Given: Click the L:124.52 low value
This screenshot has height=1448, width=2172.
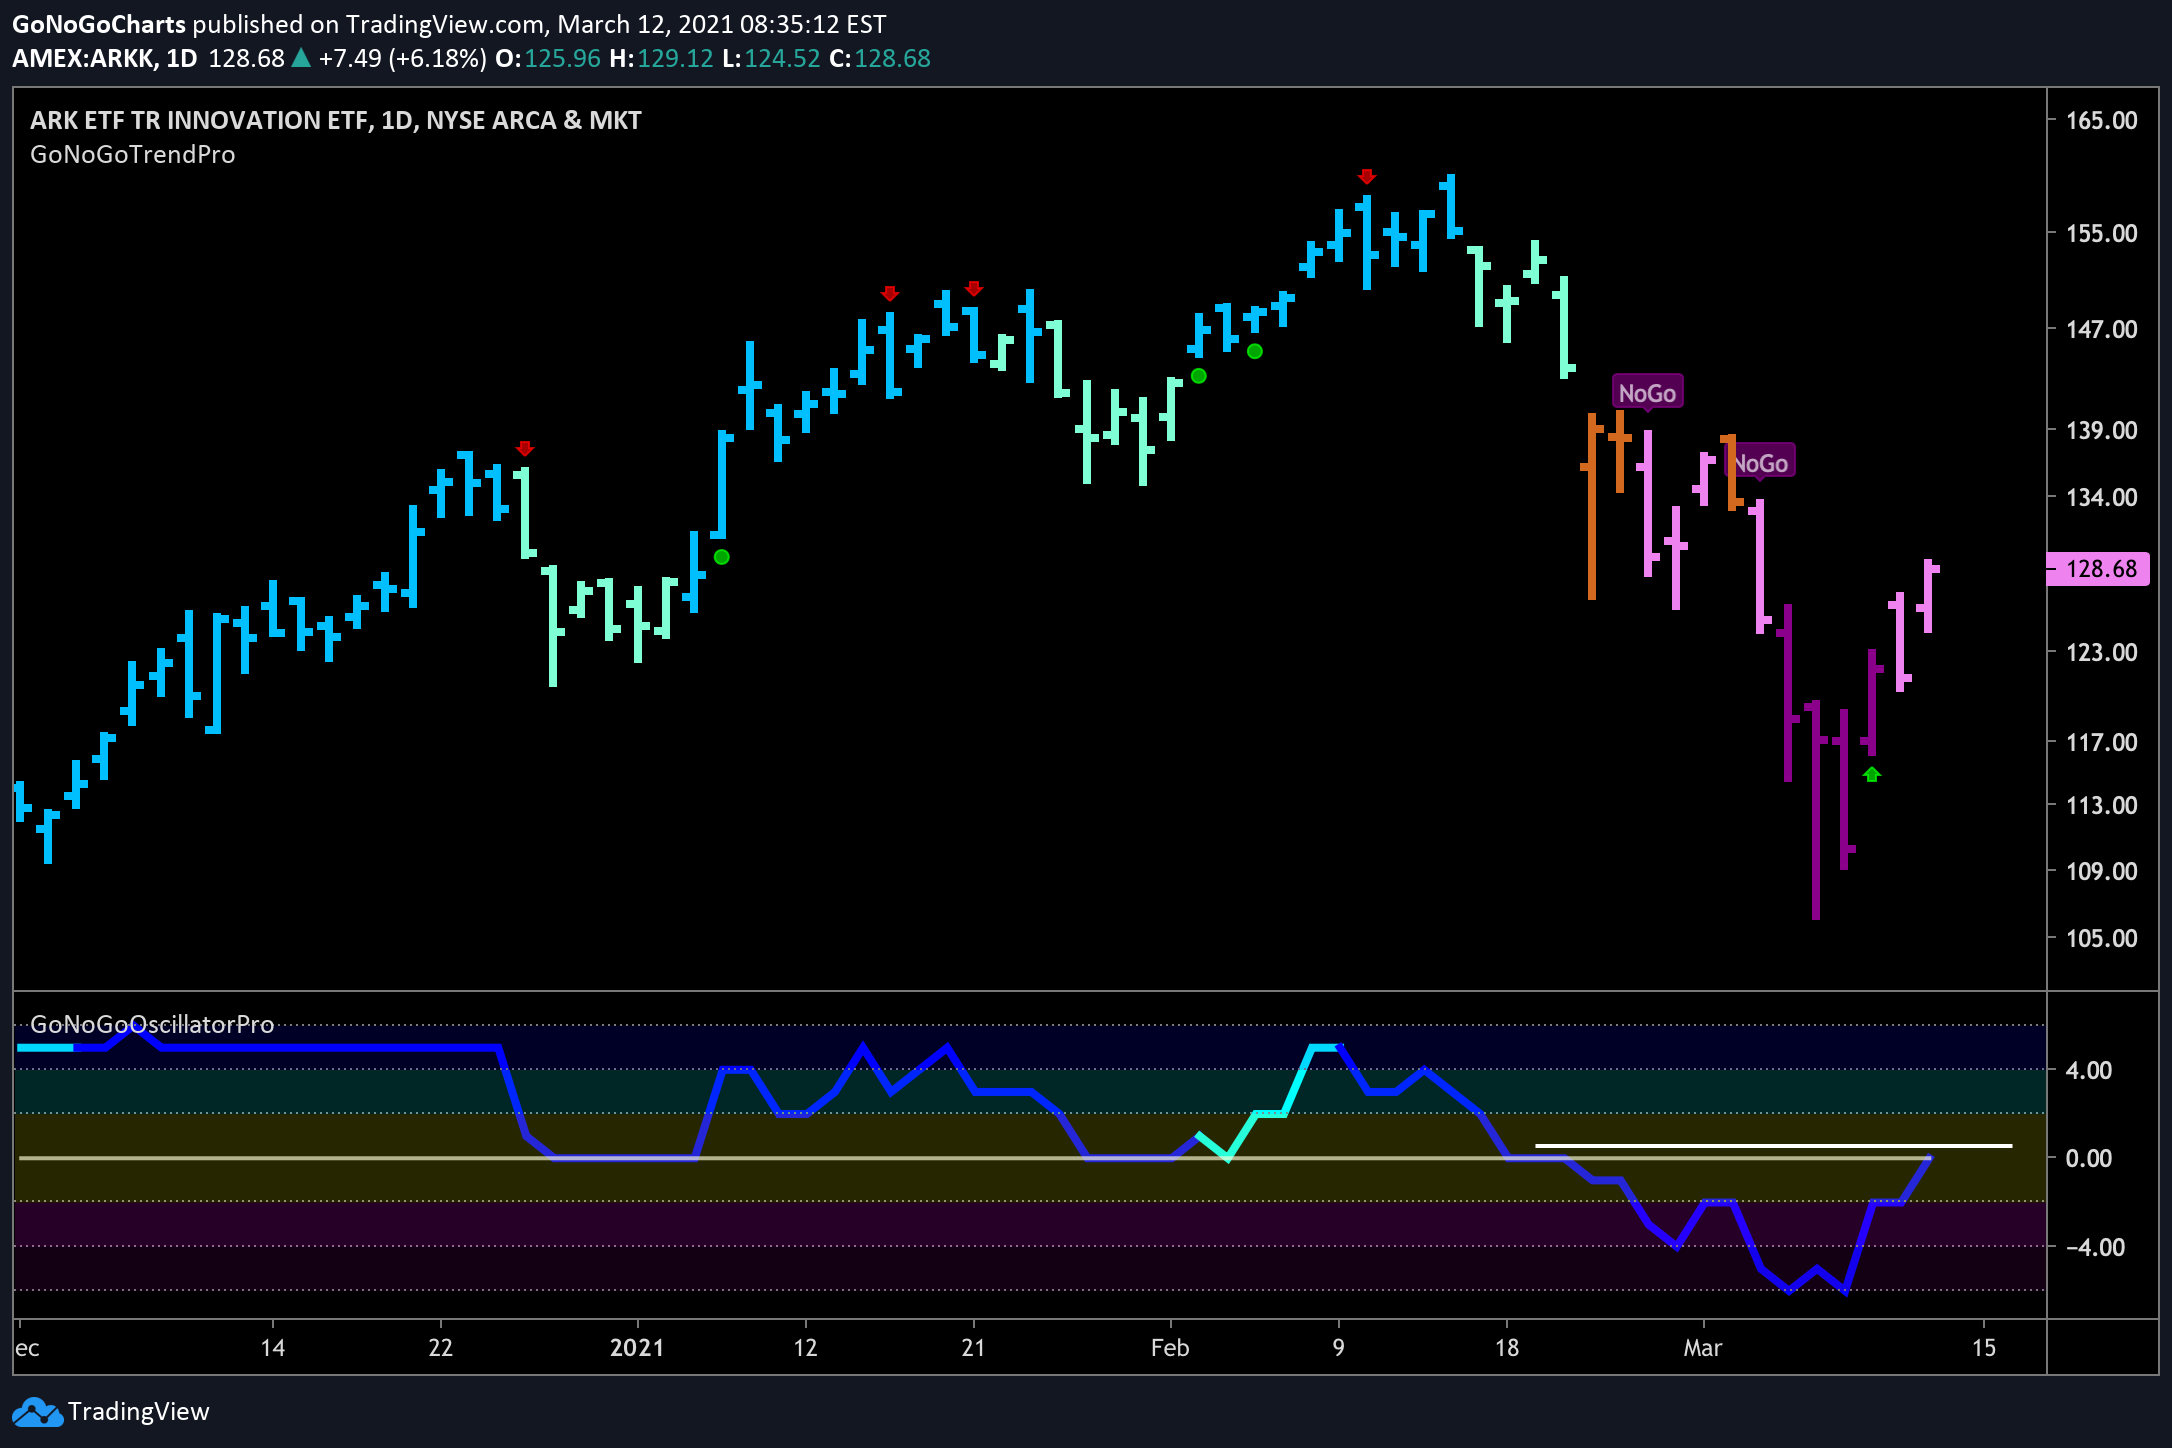Looking at the screenshot, I should (771, 59).
